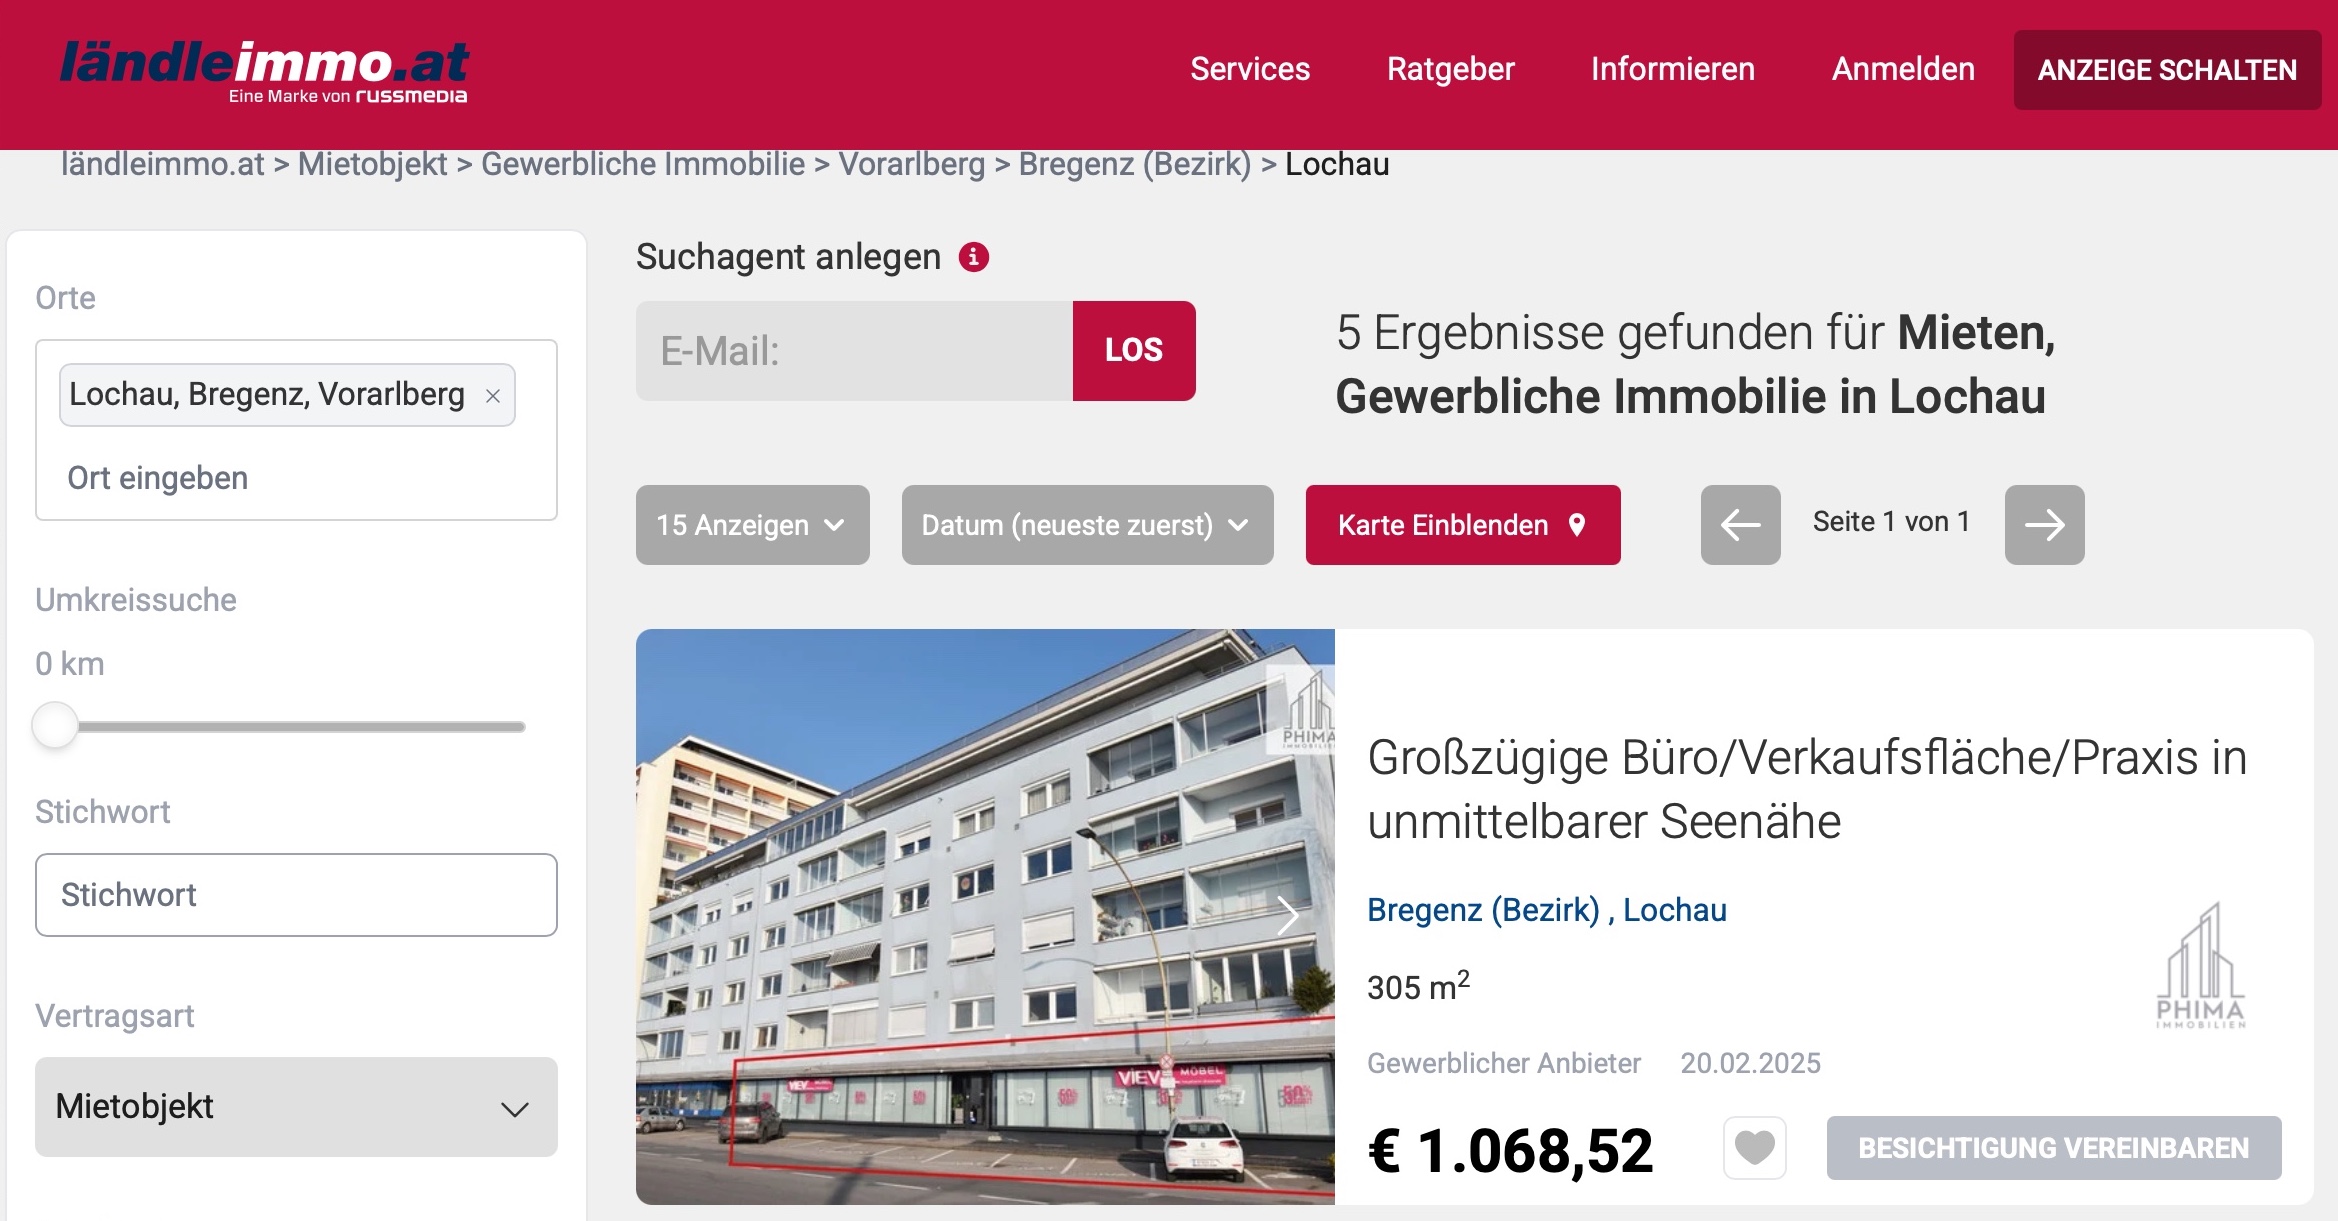This screenshot has width=2338, height=1221.
Task: Show the map with Karte Einblenden
Action: [x=1463, y=524]
